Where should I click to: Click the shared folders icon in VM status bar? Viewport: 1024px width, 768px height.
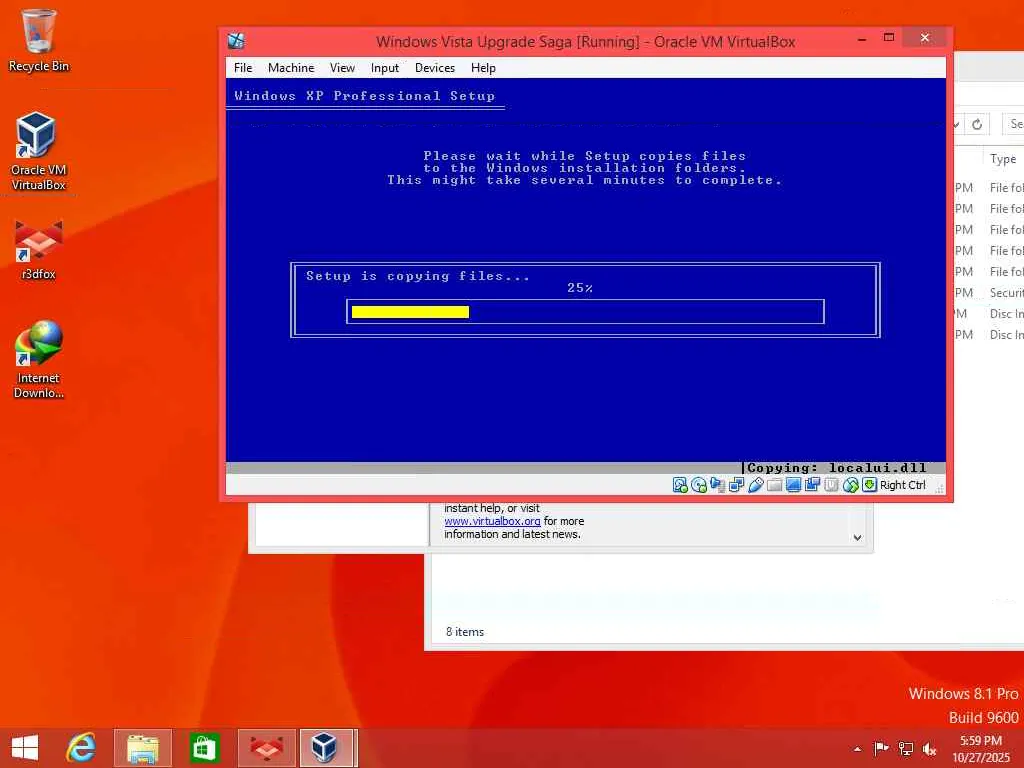point(775,485)
